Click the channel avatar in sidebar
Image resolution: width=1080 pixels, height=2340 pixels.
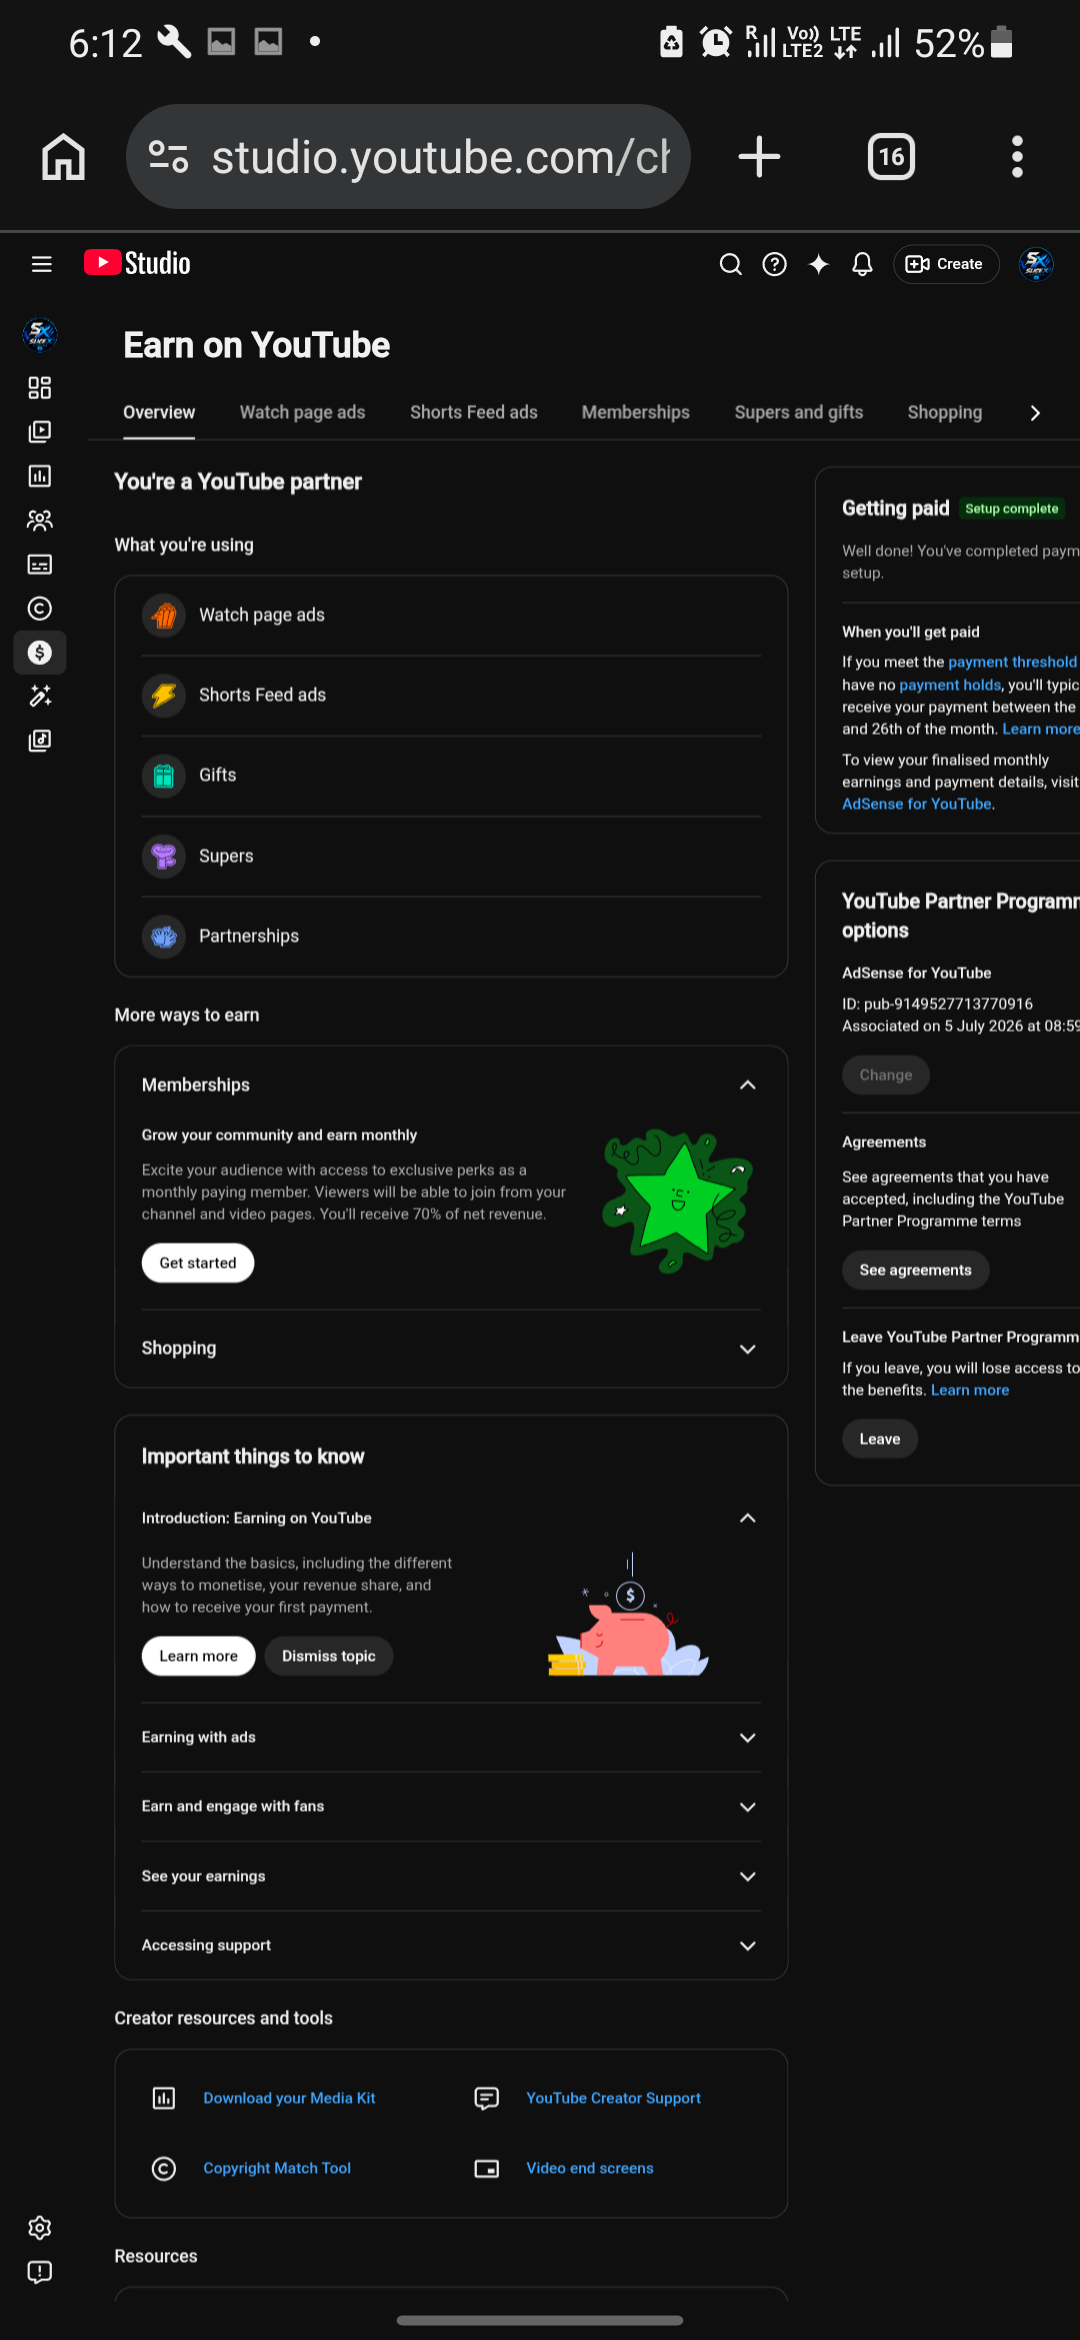[40, 334]
